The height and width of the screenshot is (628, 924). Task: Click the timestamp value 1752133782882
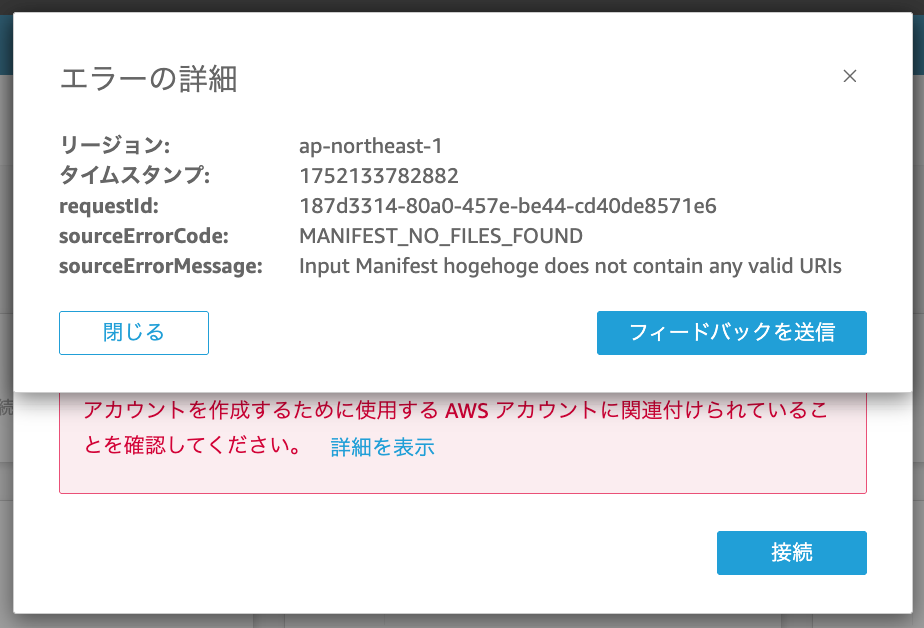(x=378, y=176)
